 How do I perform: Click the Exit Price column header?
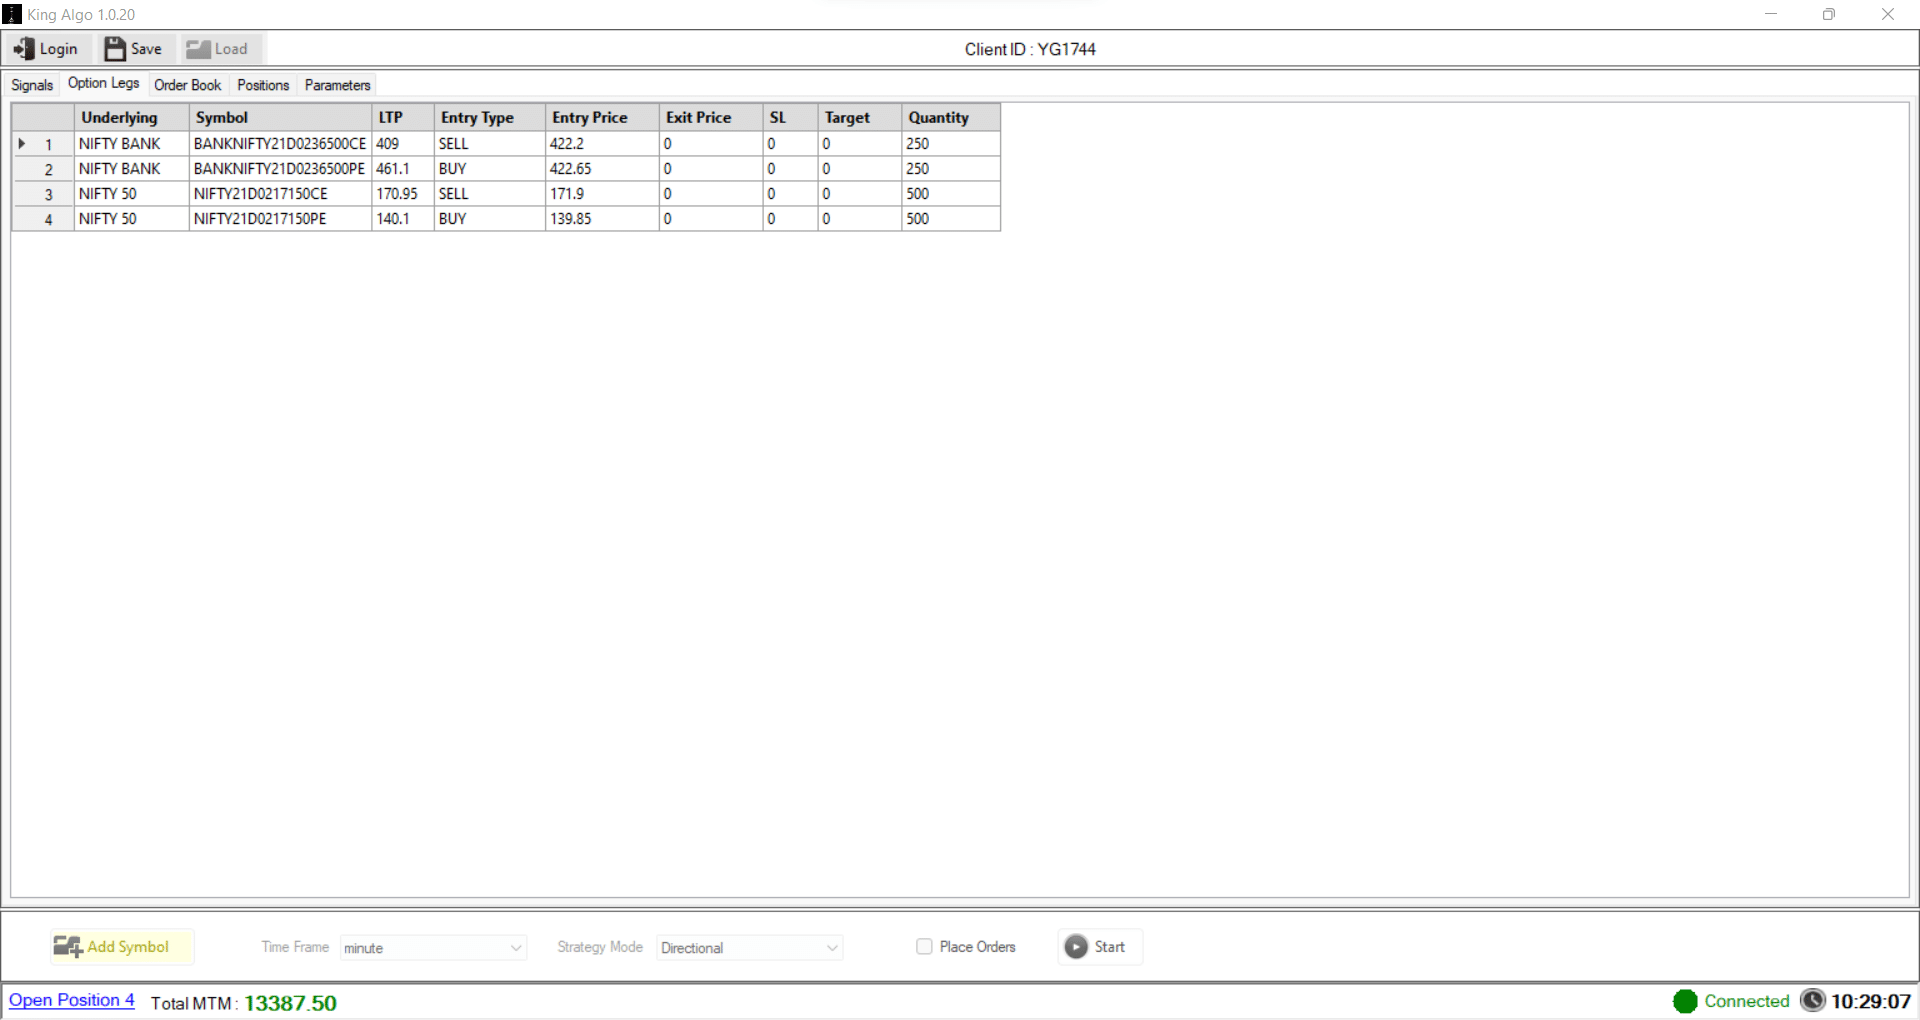coord(711,117)
